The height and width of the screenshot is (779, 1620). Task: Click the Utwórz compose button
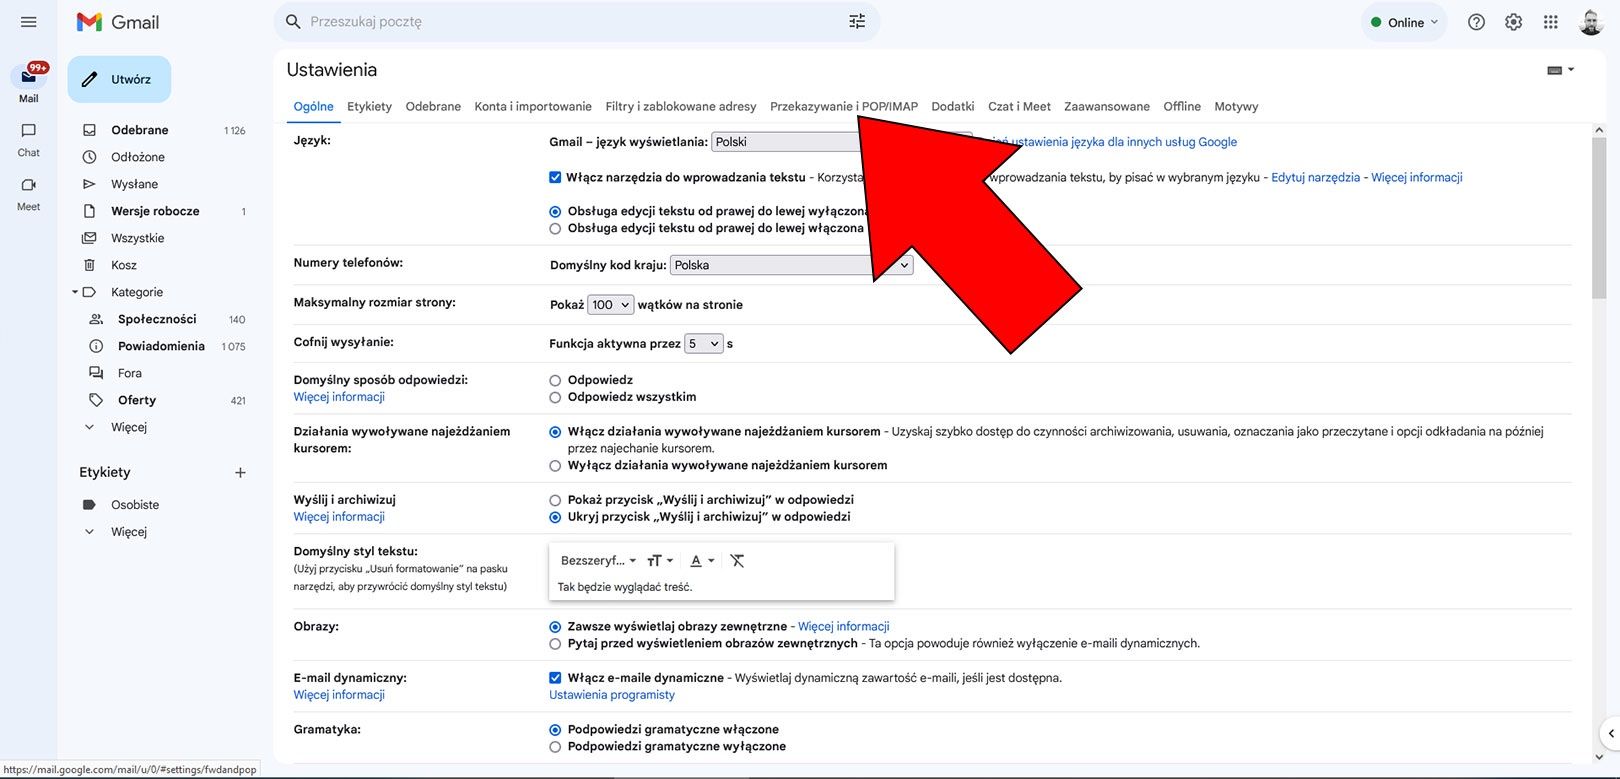(119, 79)
